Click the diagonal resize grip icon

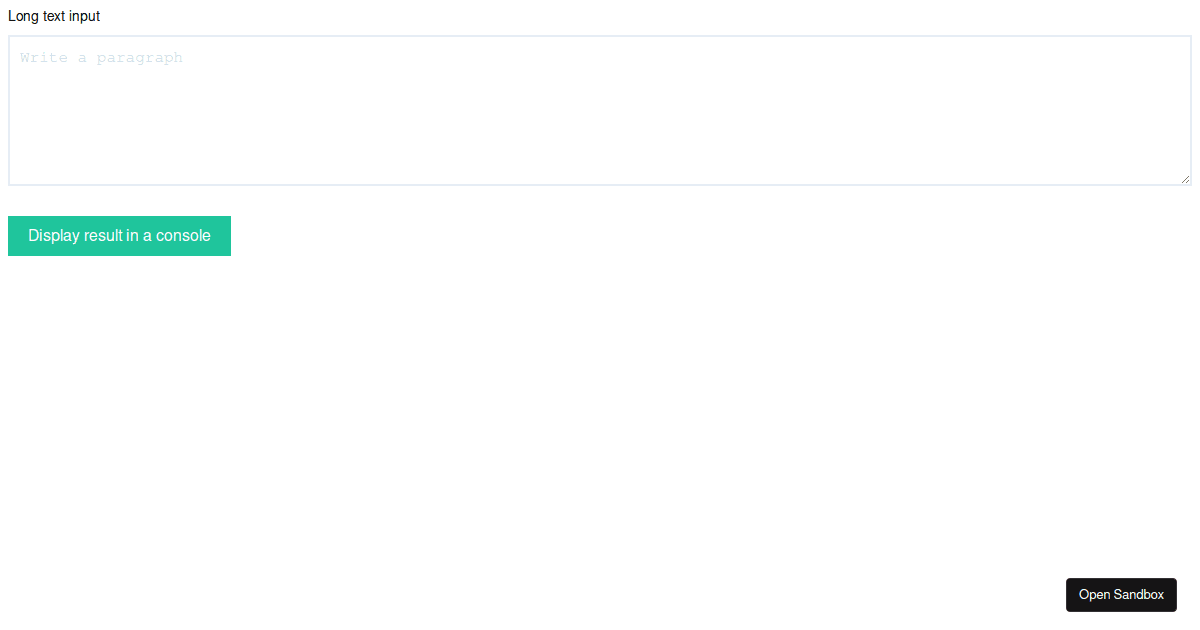click(x=1185, y=179)
